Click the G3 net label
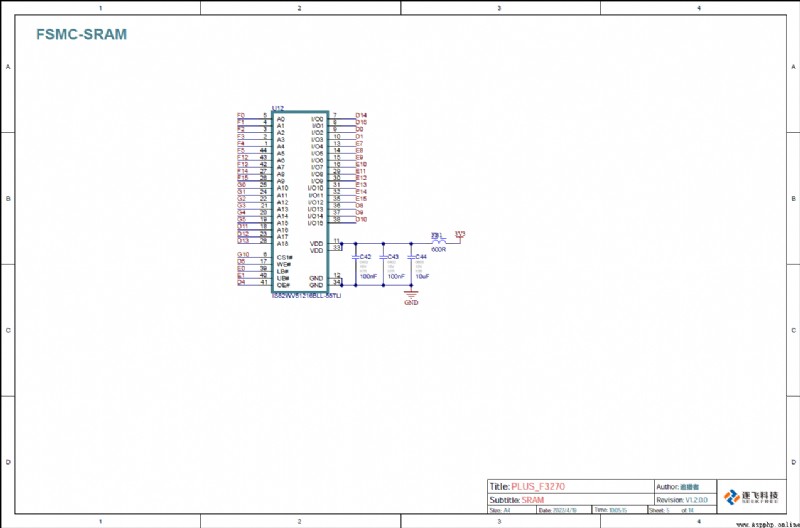This screenshot has width=800, height=528. click(x=241, y=206)
